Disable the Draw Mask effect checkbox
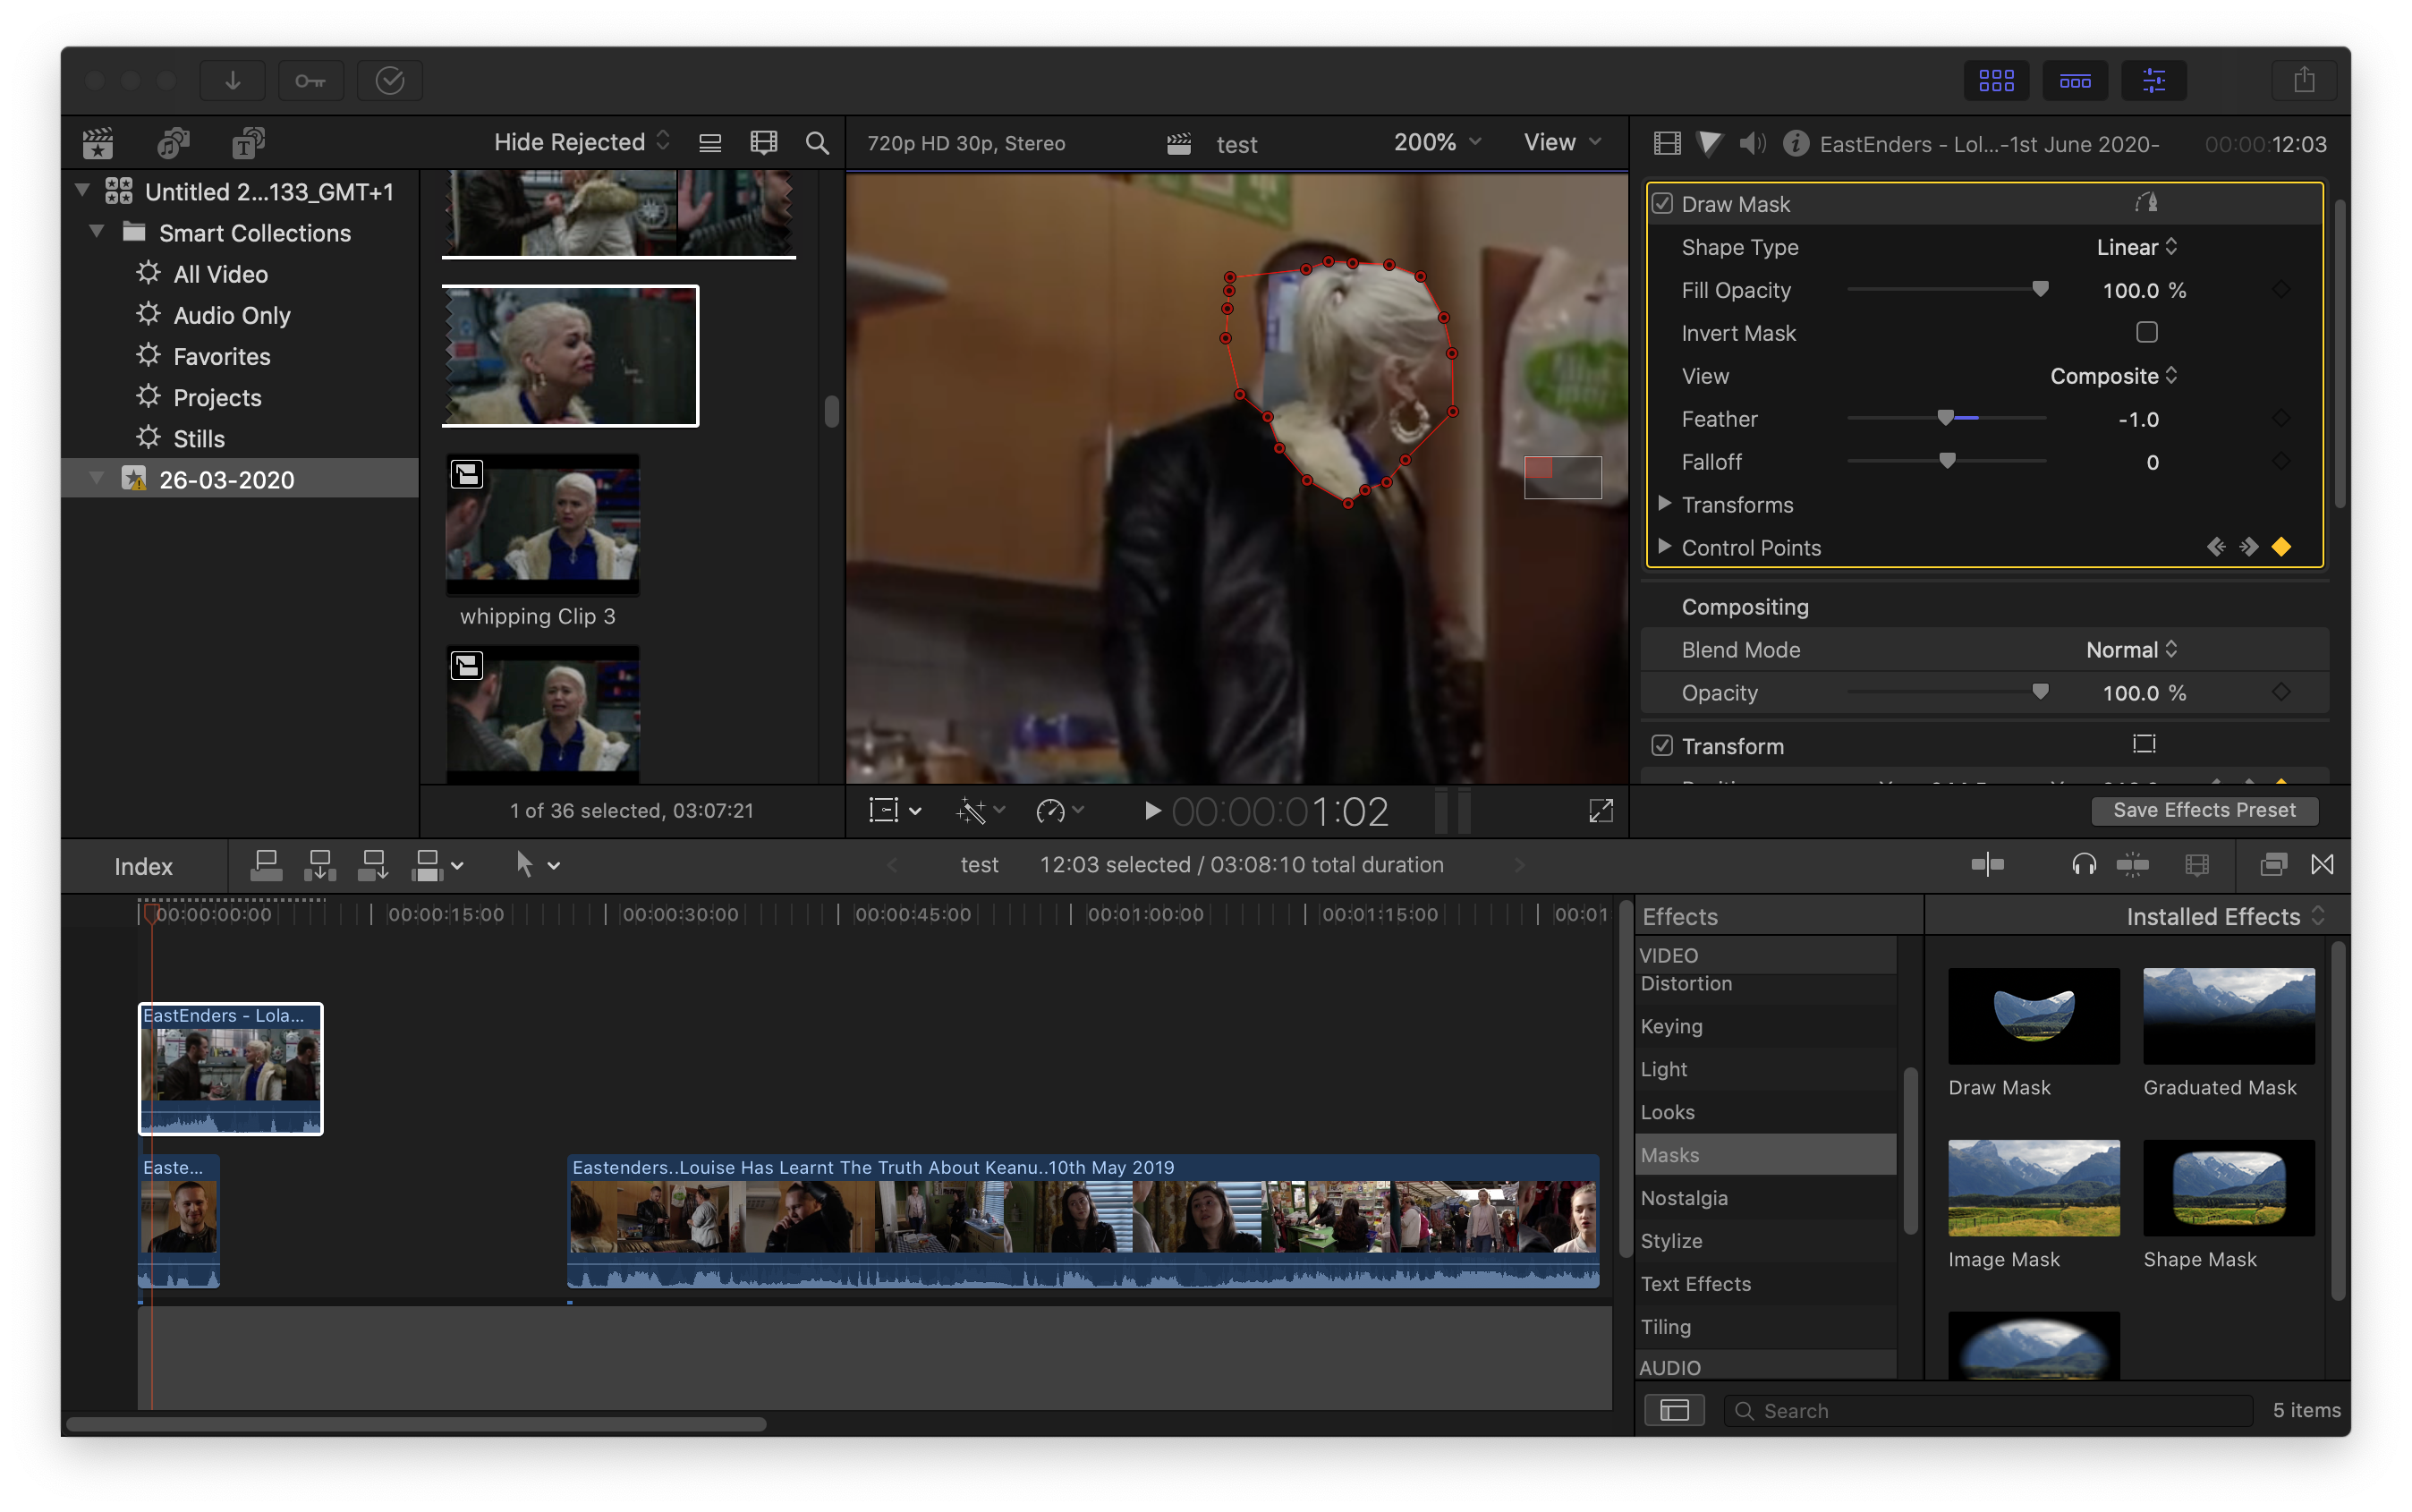 [1662, 204]
